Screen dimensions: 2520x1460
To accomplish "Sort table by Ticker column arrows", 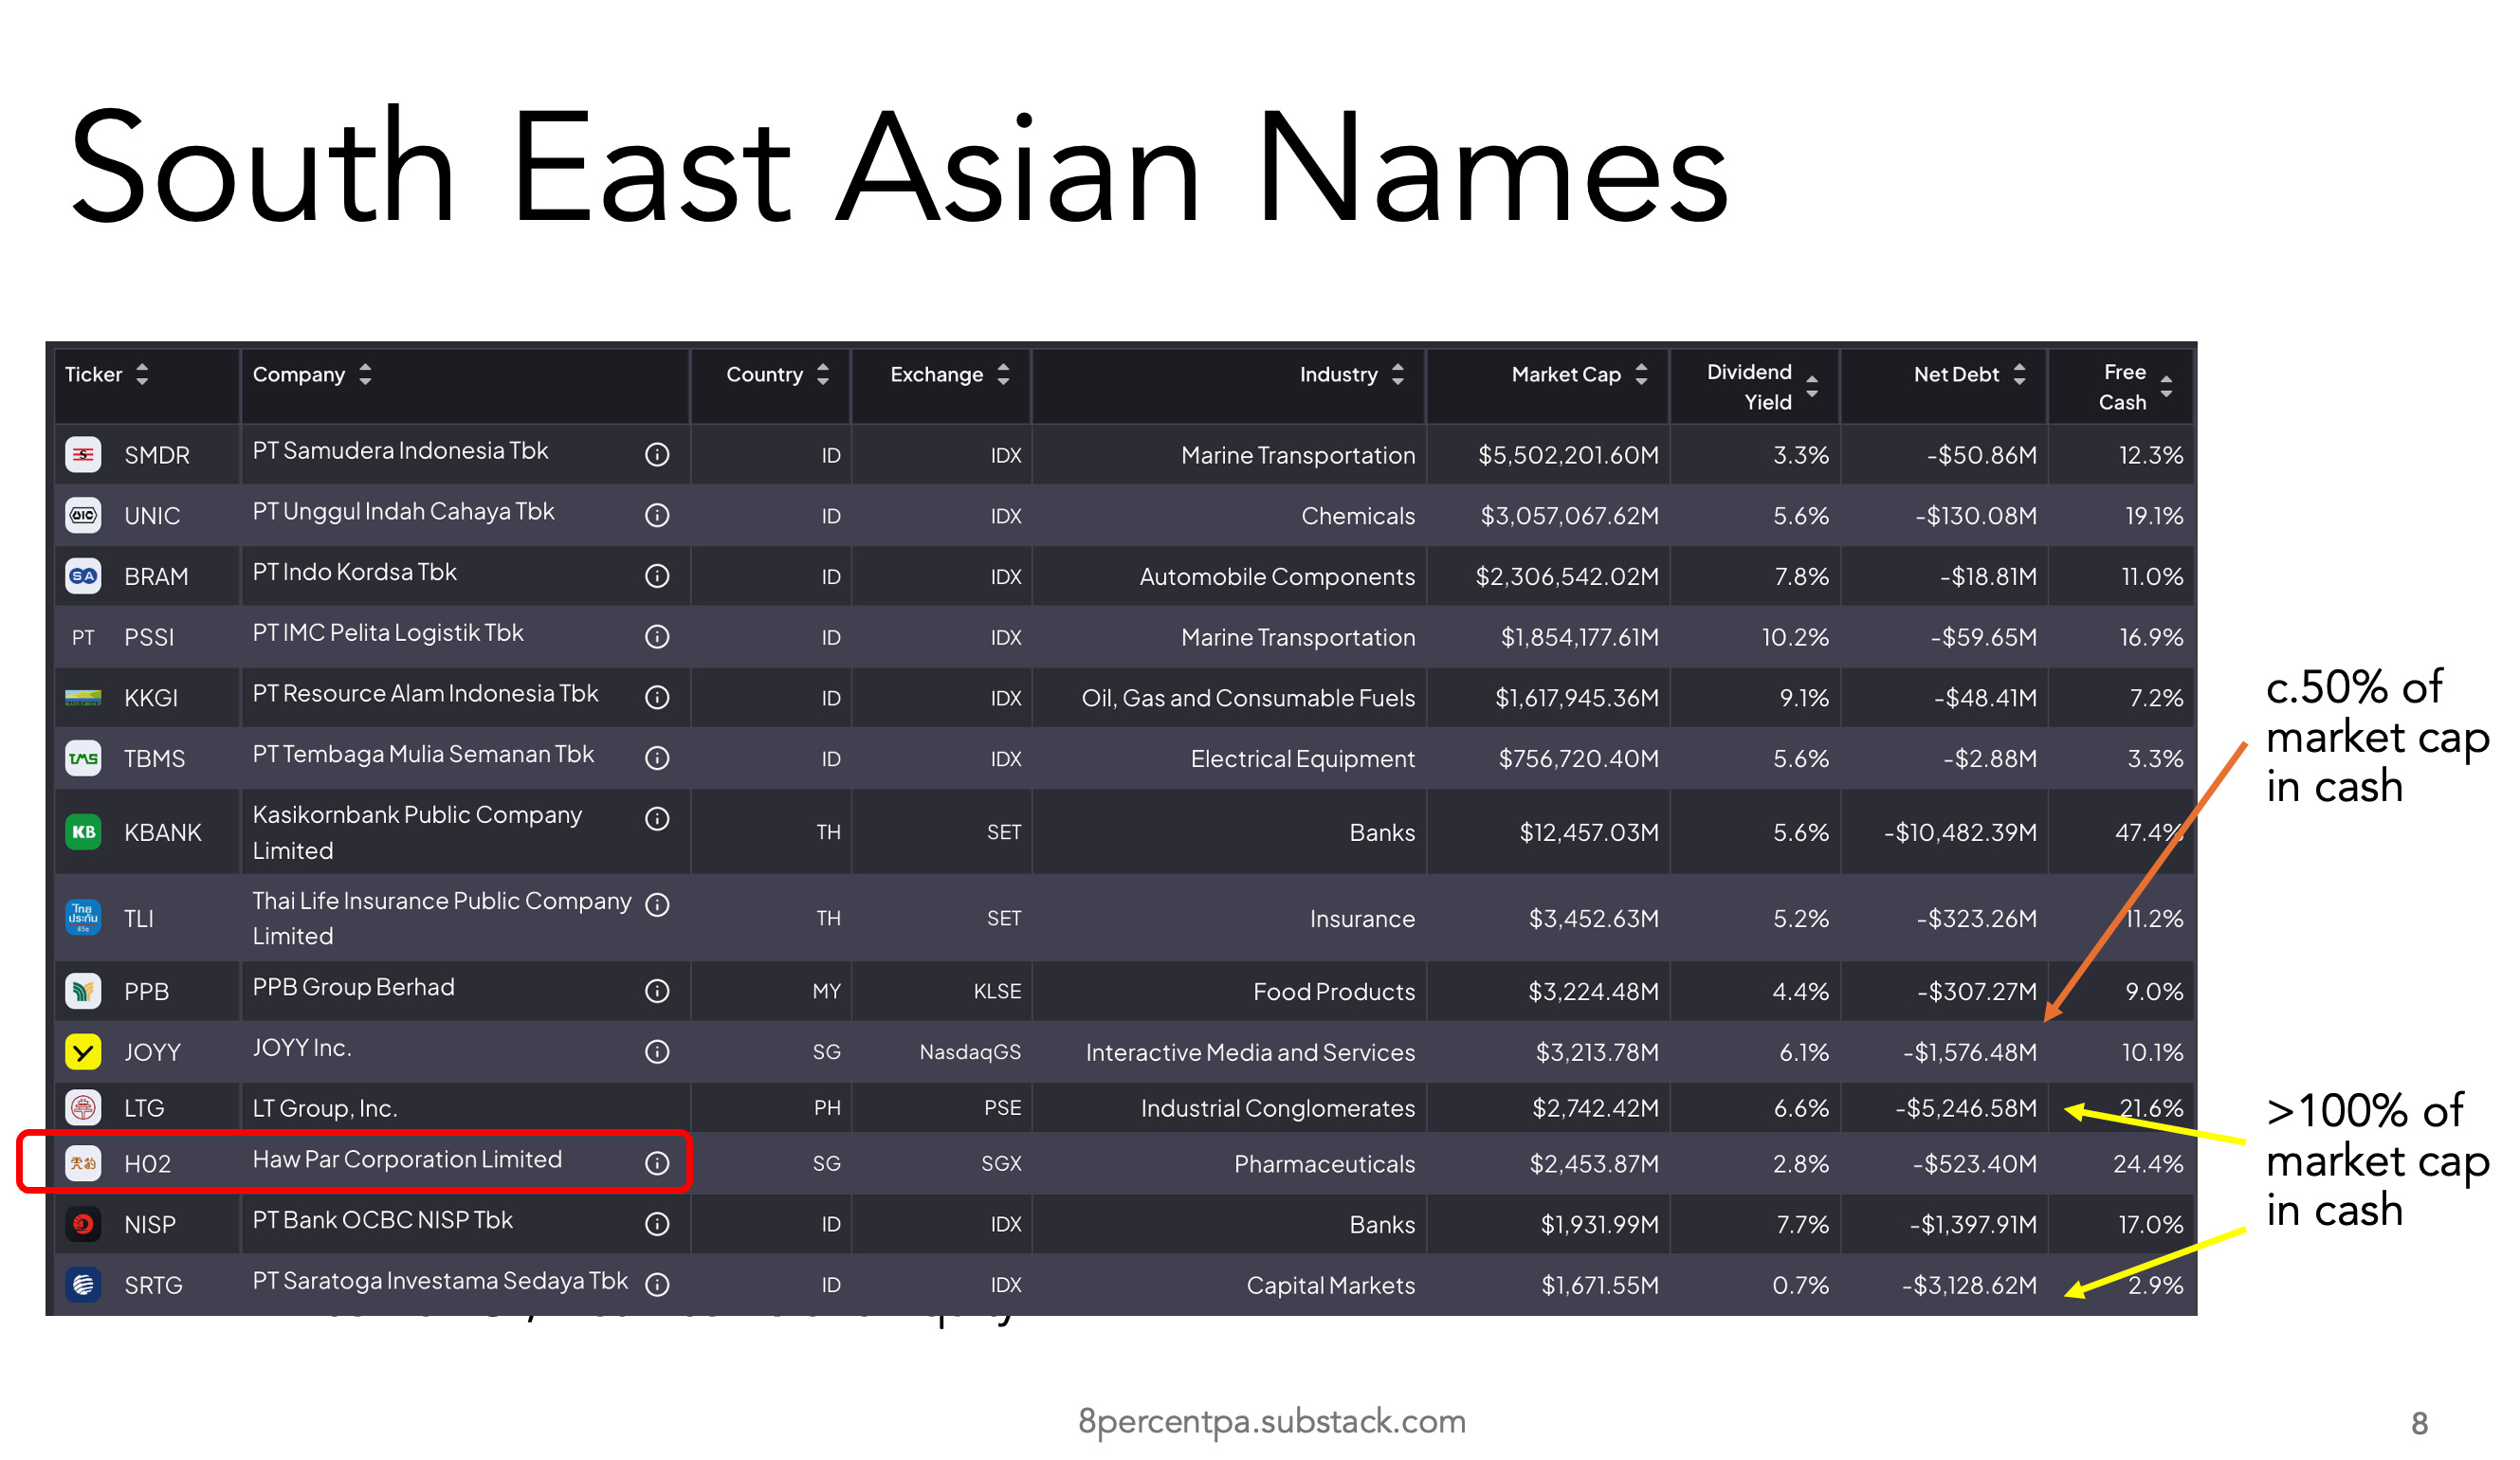I will pos(142,374).
